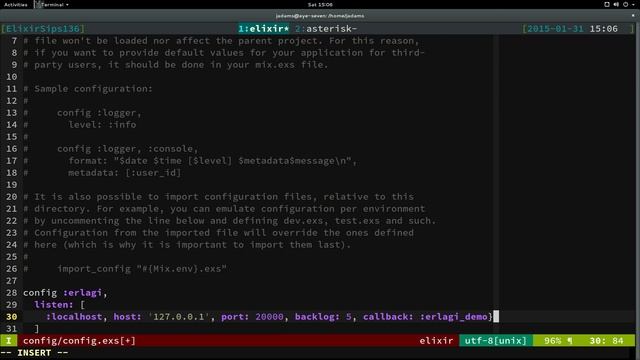
Task: Click the -- INSERT -- mode message
Action: [x=34, y=353]
